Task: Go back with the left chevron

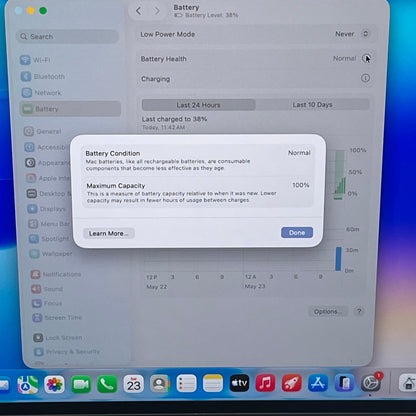Action: tap(139, 11)
